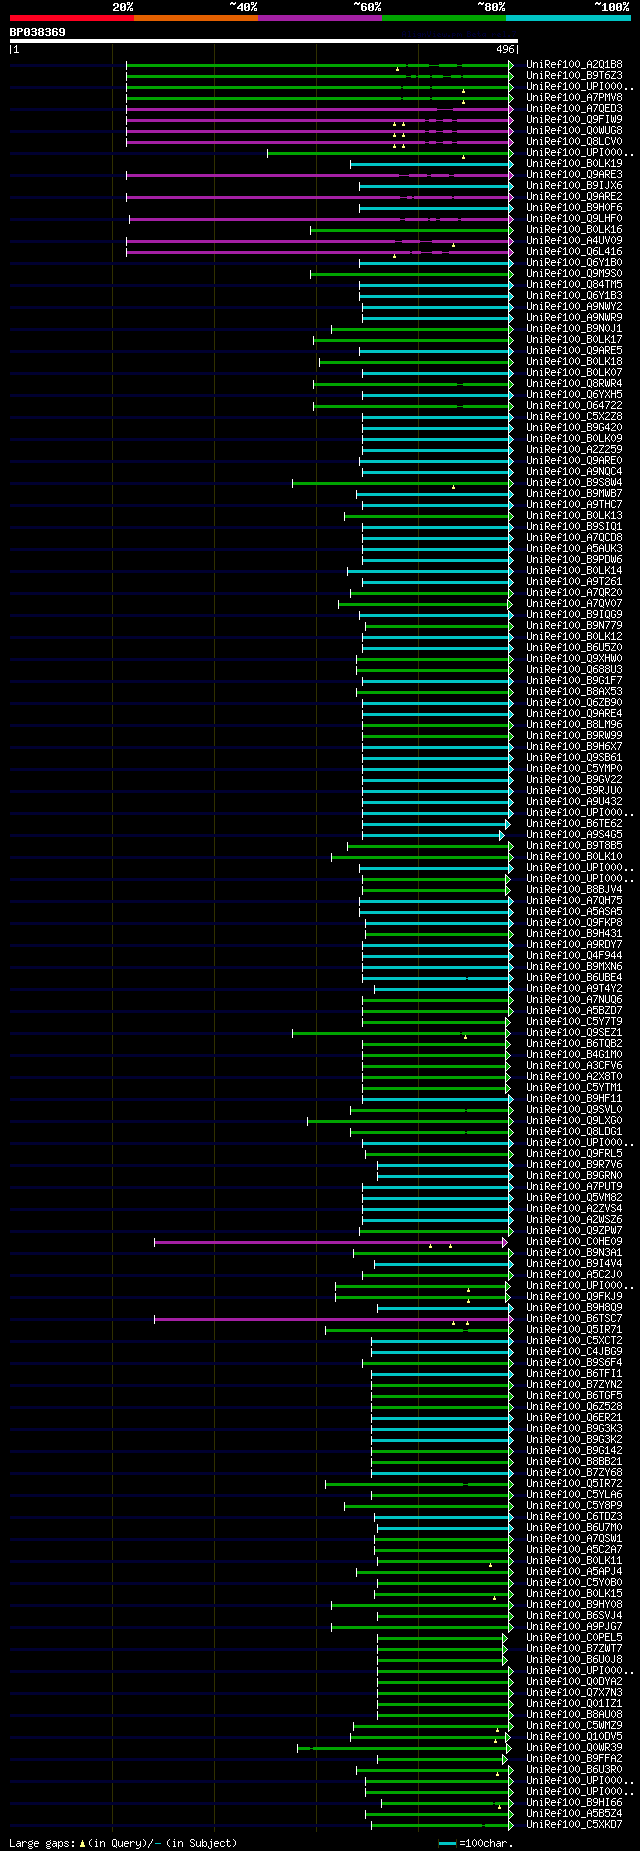
Task: Select label UniRef100_Q84TM5
Action: (x=574, y=285)
